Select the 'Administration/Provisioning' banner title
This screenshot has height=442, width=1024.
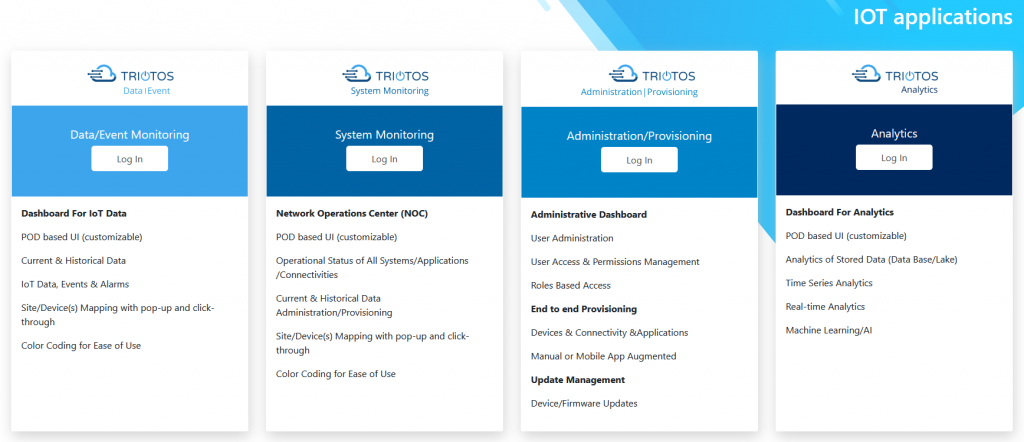(639, 136)
